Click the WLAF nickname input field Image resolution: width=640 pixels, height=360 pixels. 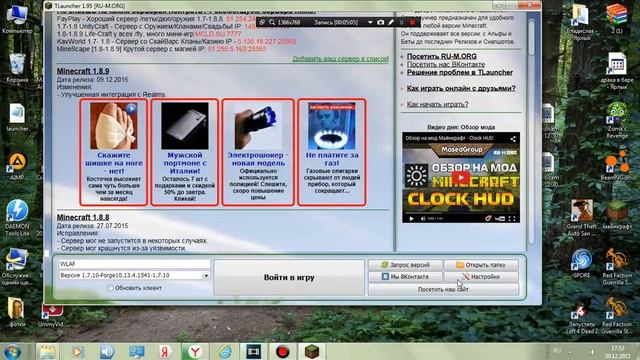click(x=134, y=264)
